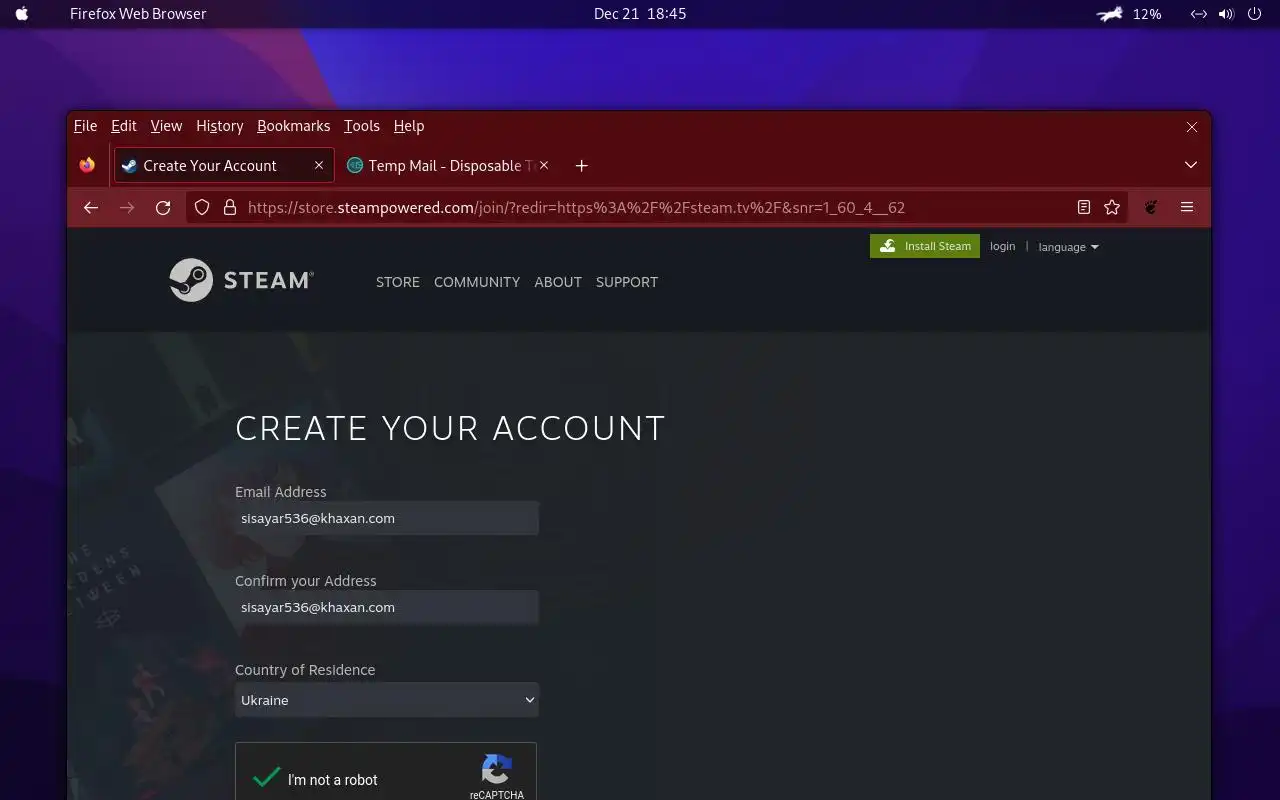Switch to the Temp Mail tab
Image resolution: width=1280 pixels, height=800 pixels.
click(449, 165)
